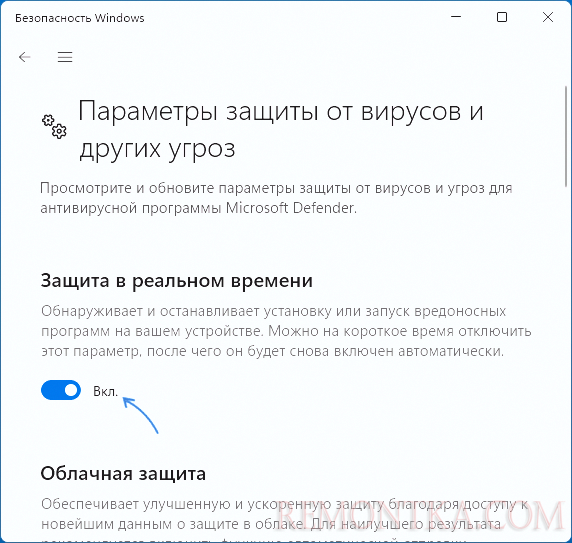The height and width of the screenshot is (543, 572).
Task: Toggle the real-time protection switch off
Action: [x=61, y=390]
